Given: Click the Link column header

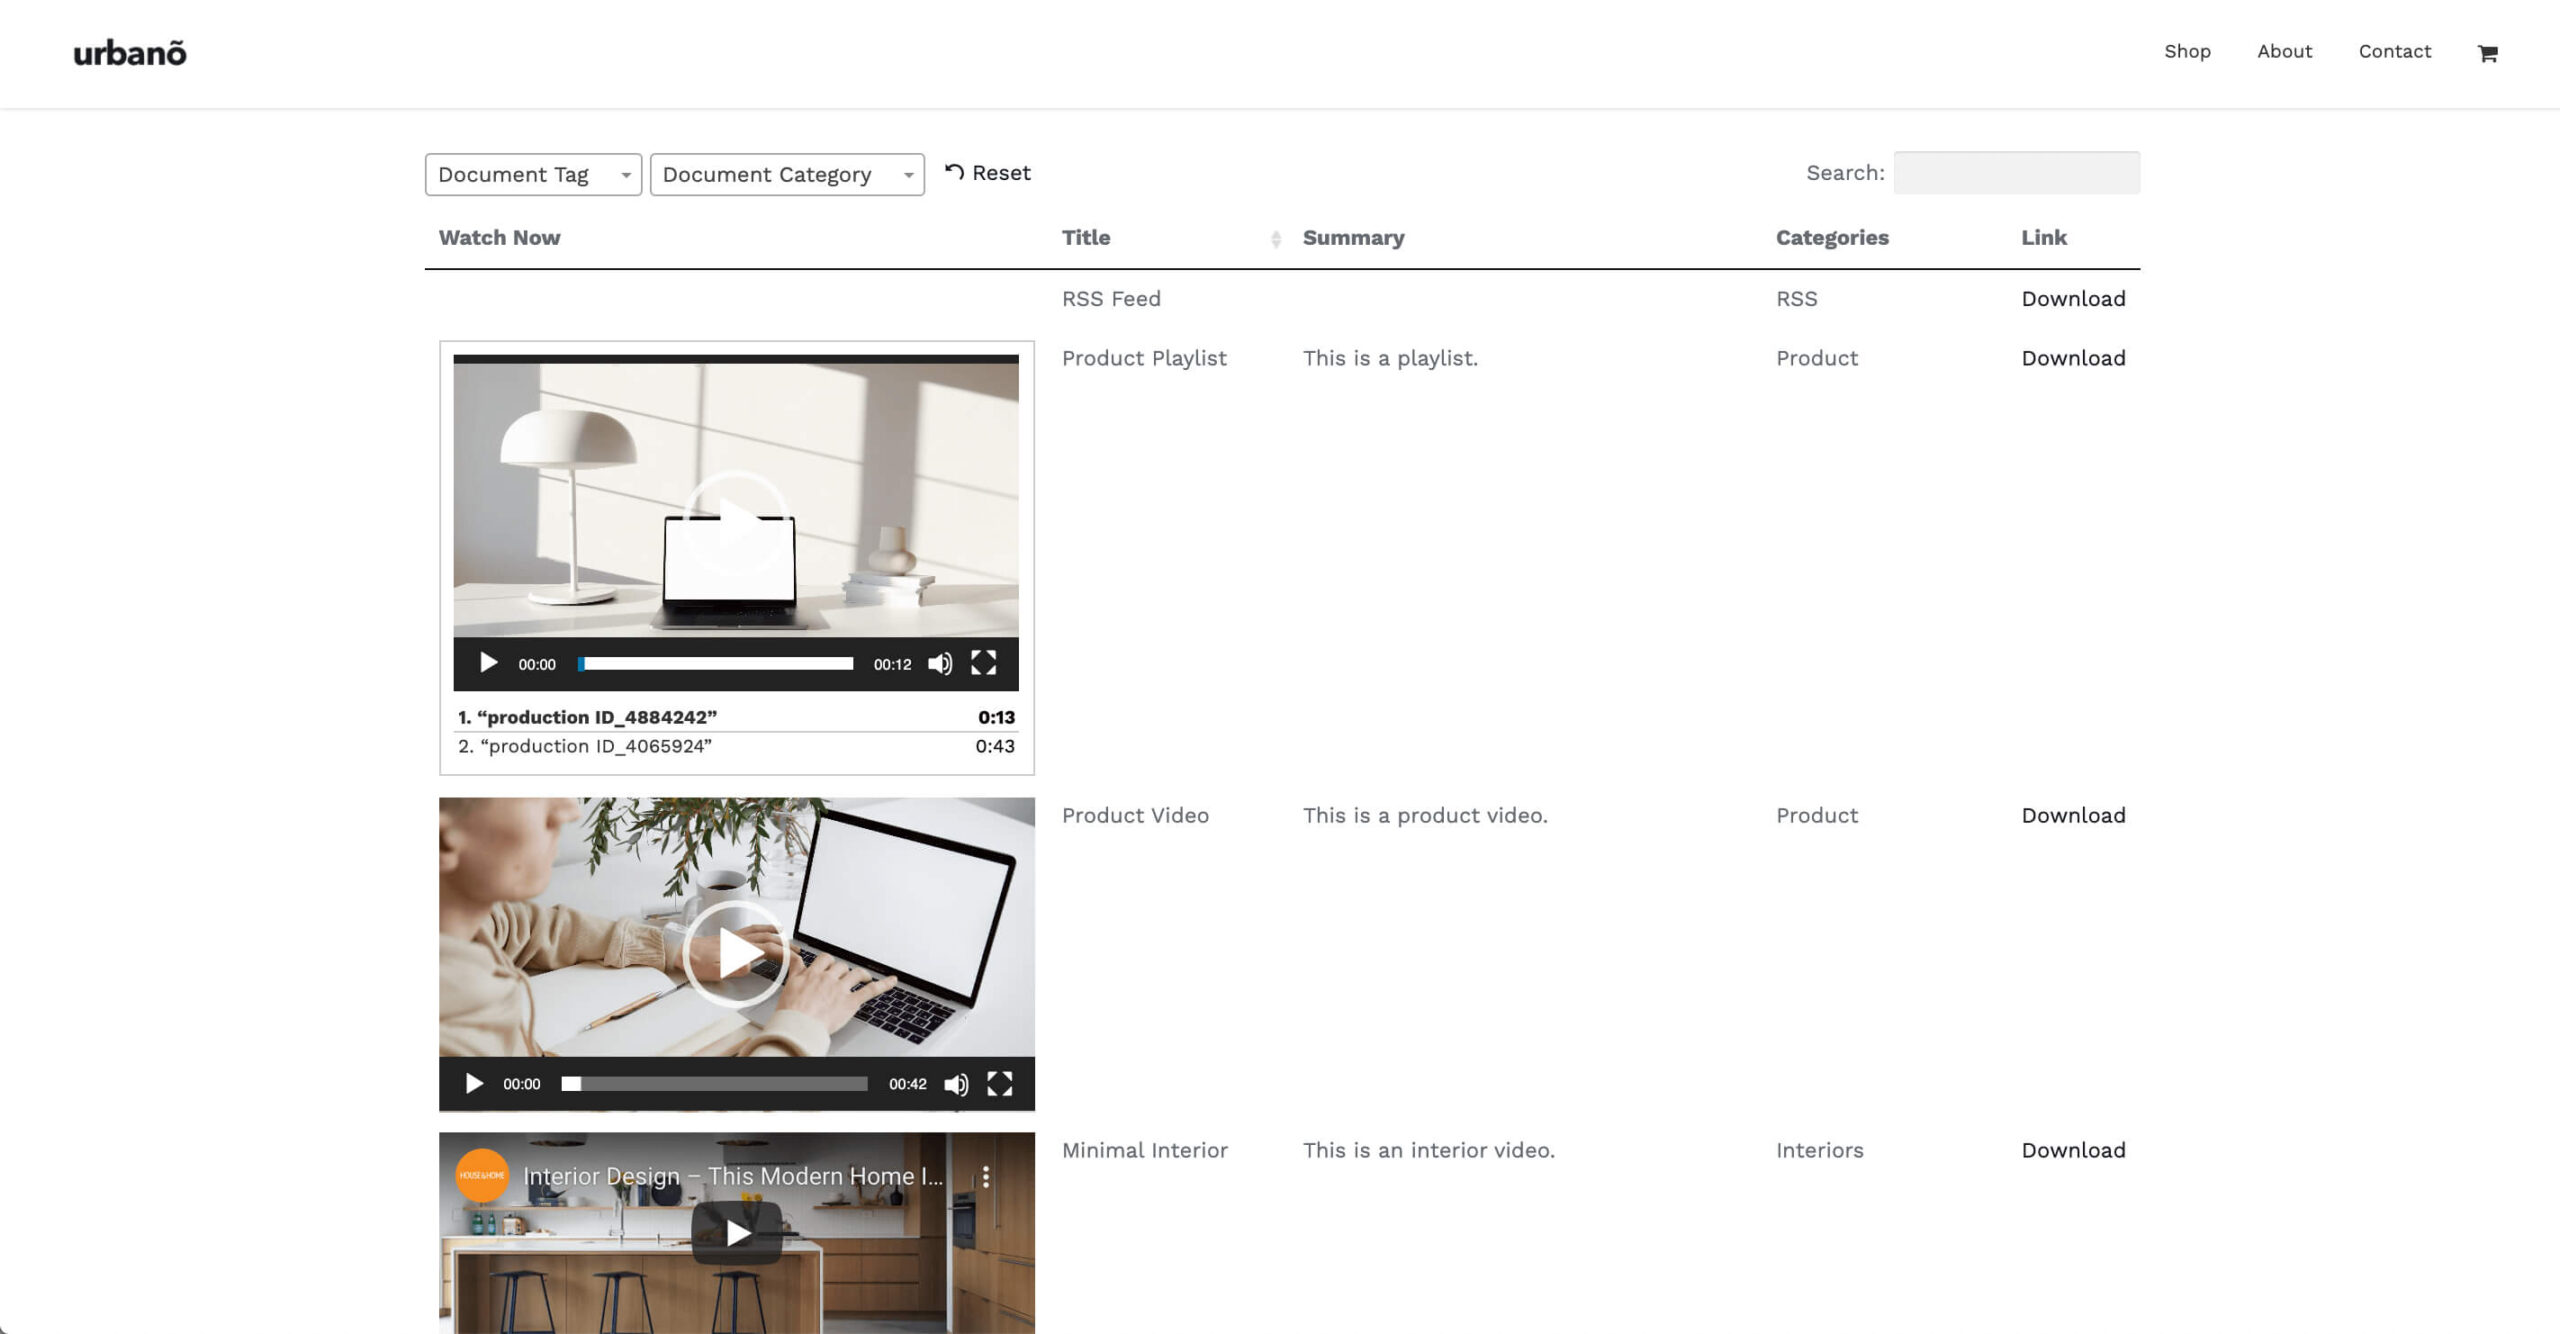Looking at the screenshot, I should click(2043, 238).
